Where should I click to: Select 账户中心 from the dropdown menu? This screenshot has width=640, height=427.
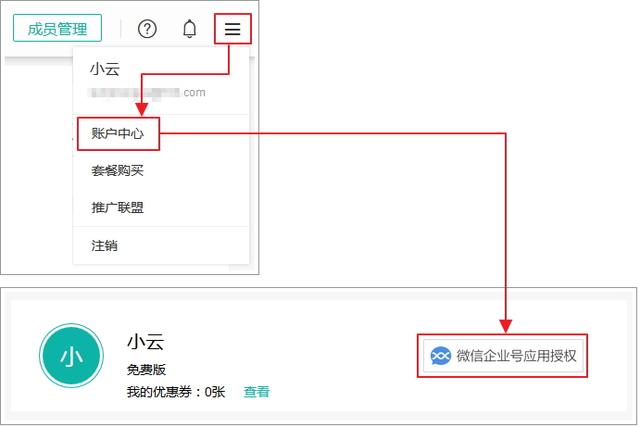118,133
